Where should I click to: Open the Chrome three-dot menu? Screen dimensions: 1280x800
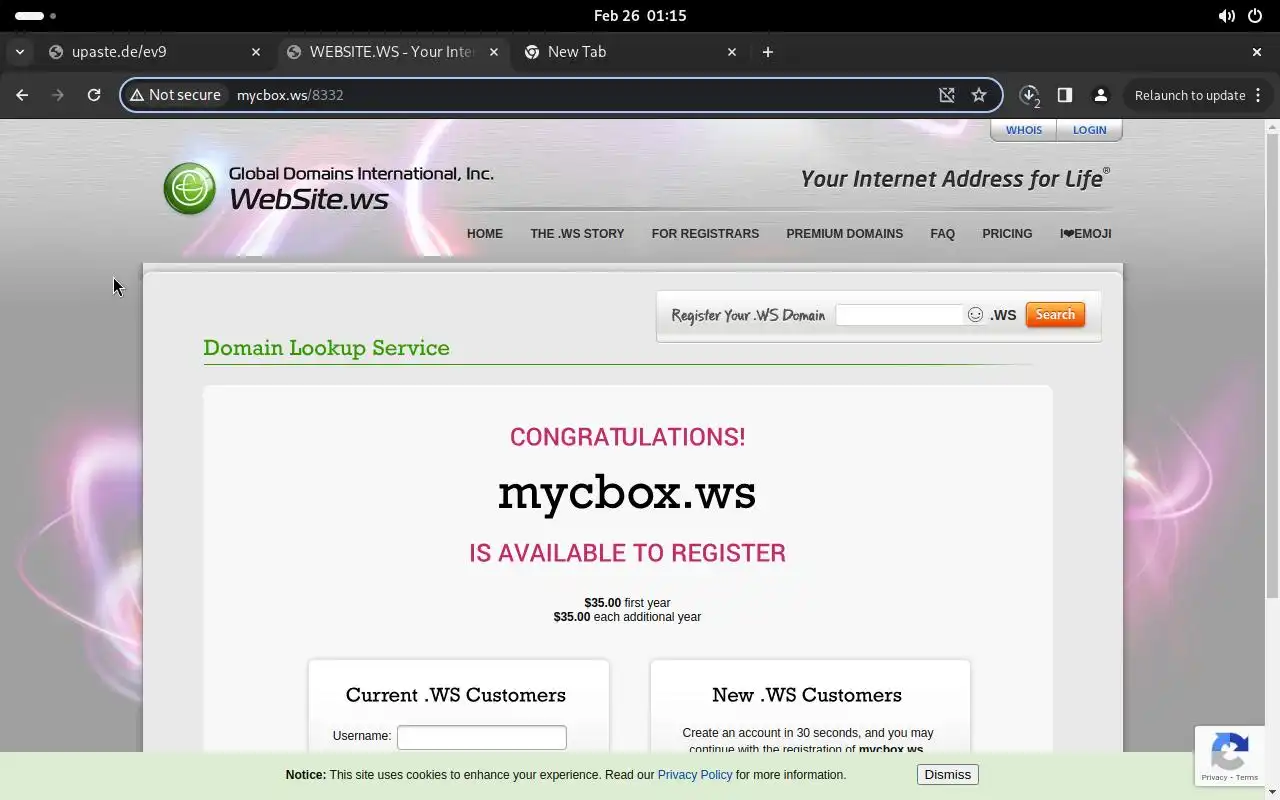tap(1258, 95)
